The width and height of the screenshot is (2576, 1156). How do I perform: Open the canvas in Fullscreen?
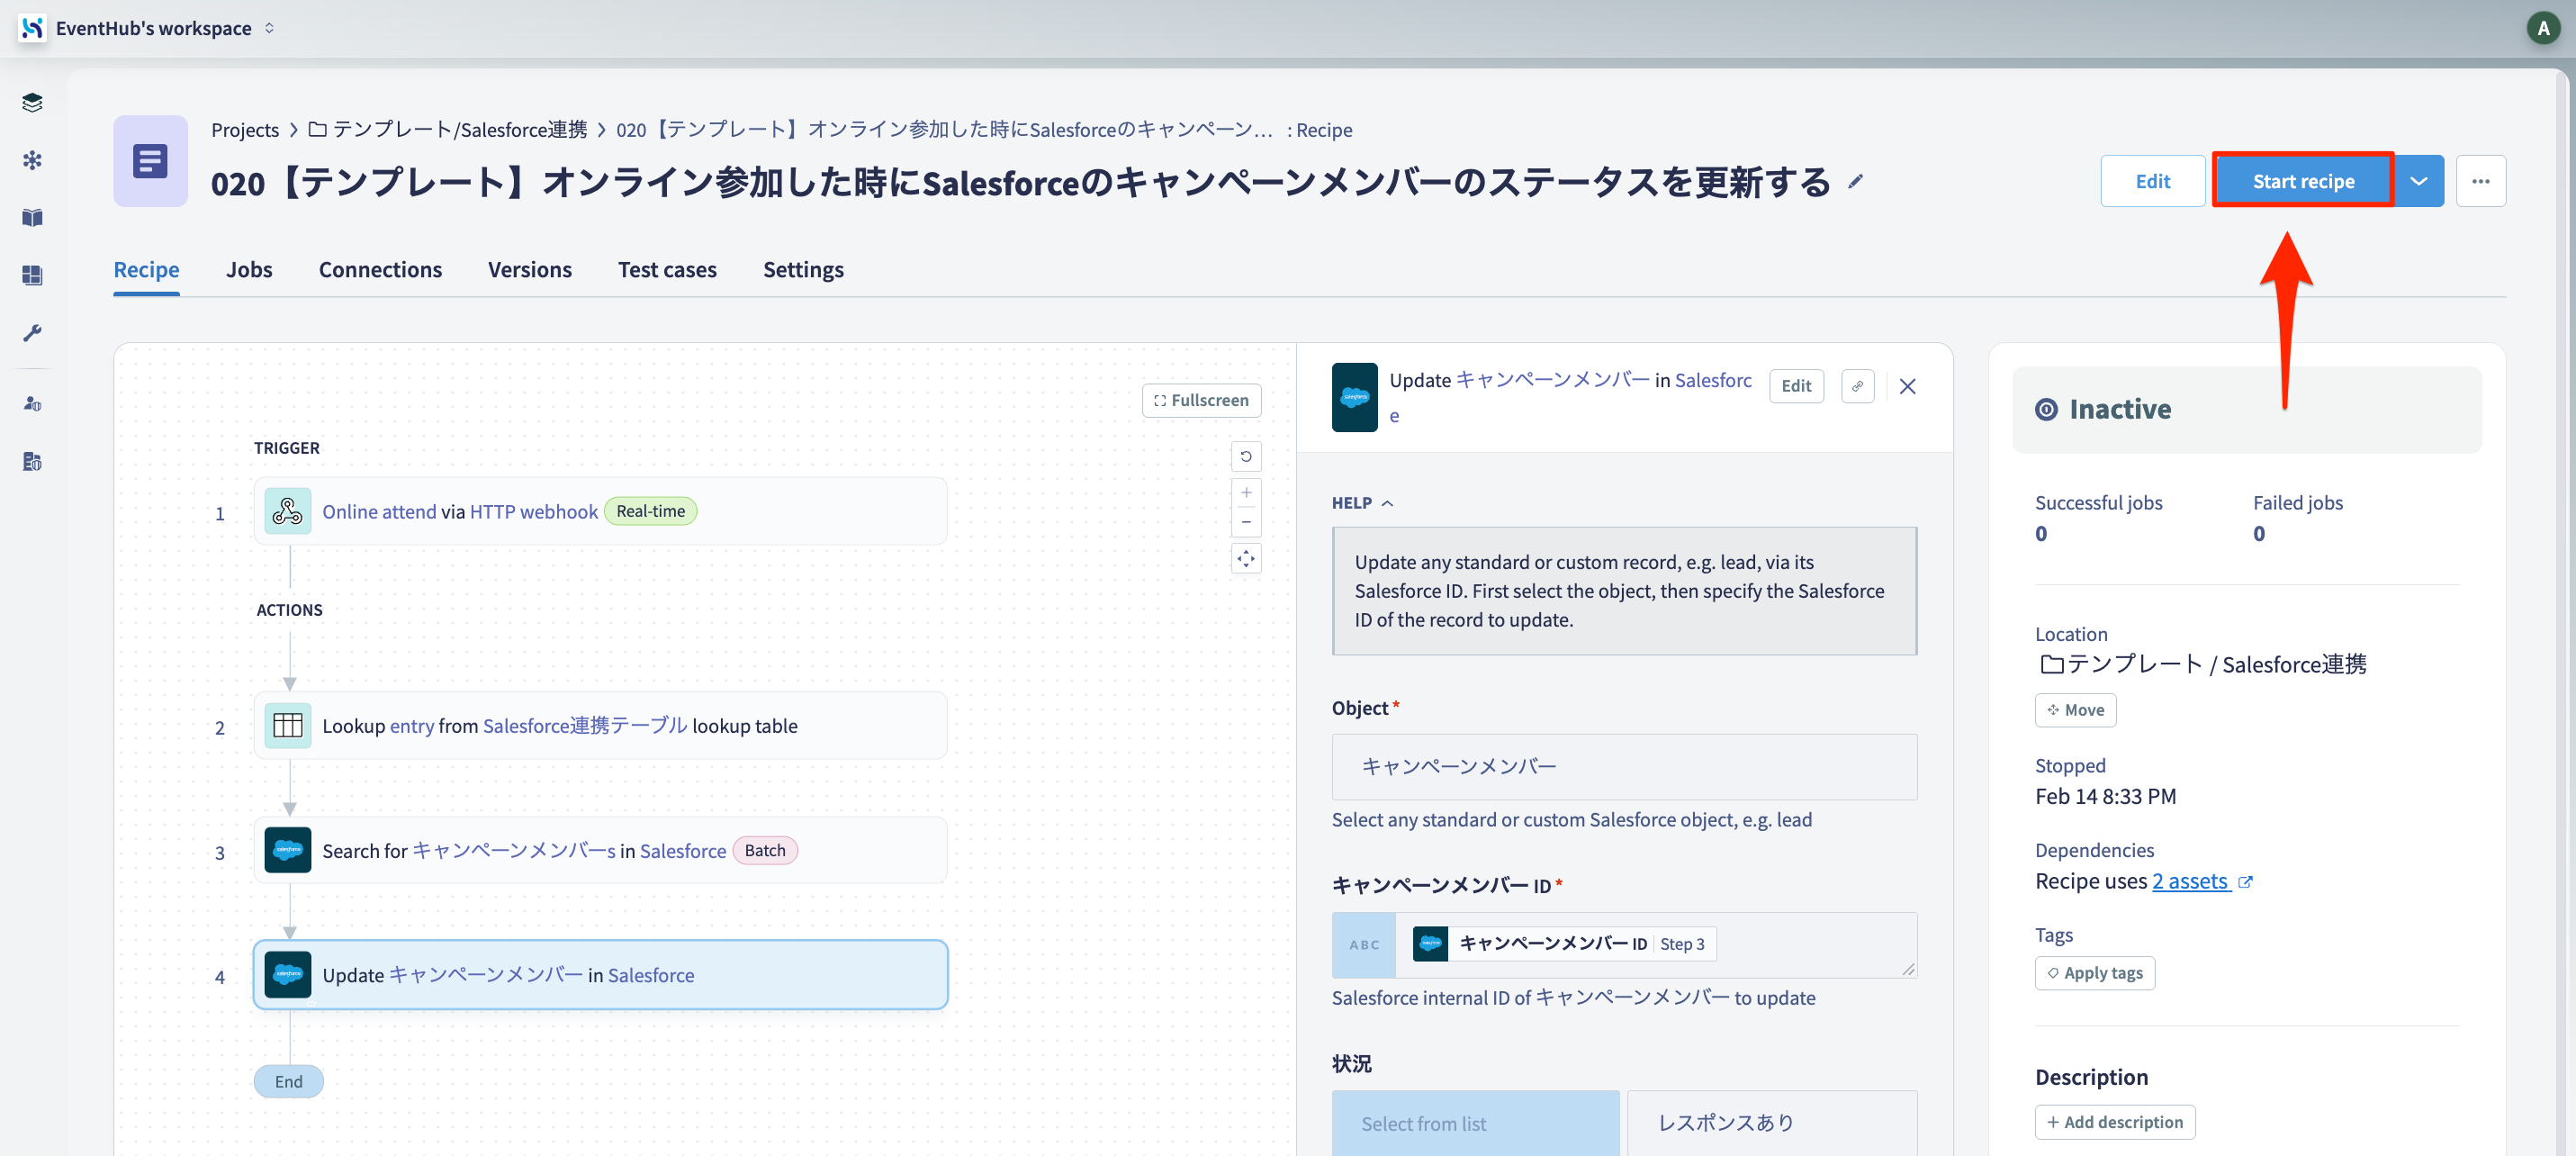click(1201, 400)
